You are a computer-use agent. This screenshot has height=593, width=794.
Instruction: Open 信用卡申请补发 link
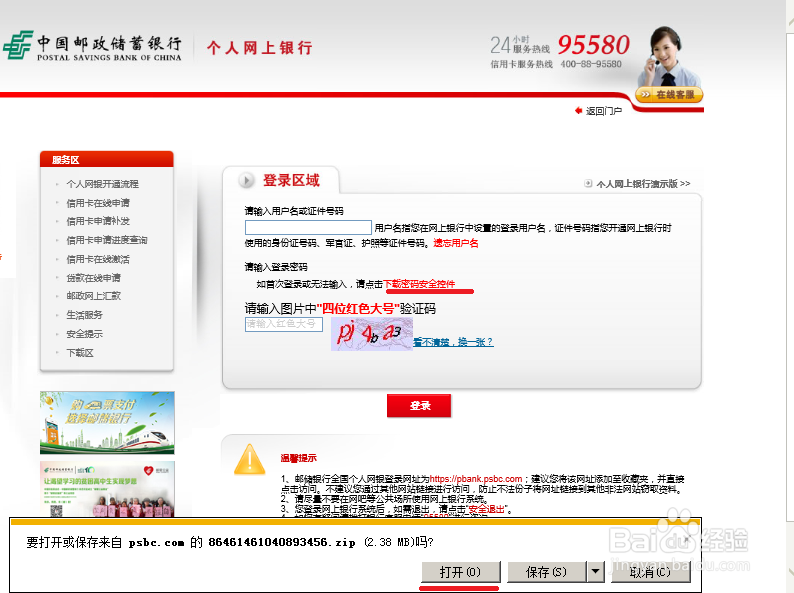tap(98, 221)
